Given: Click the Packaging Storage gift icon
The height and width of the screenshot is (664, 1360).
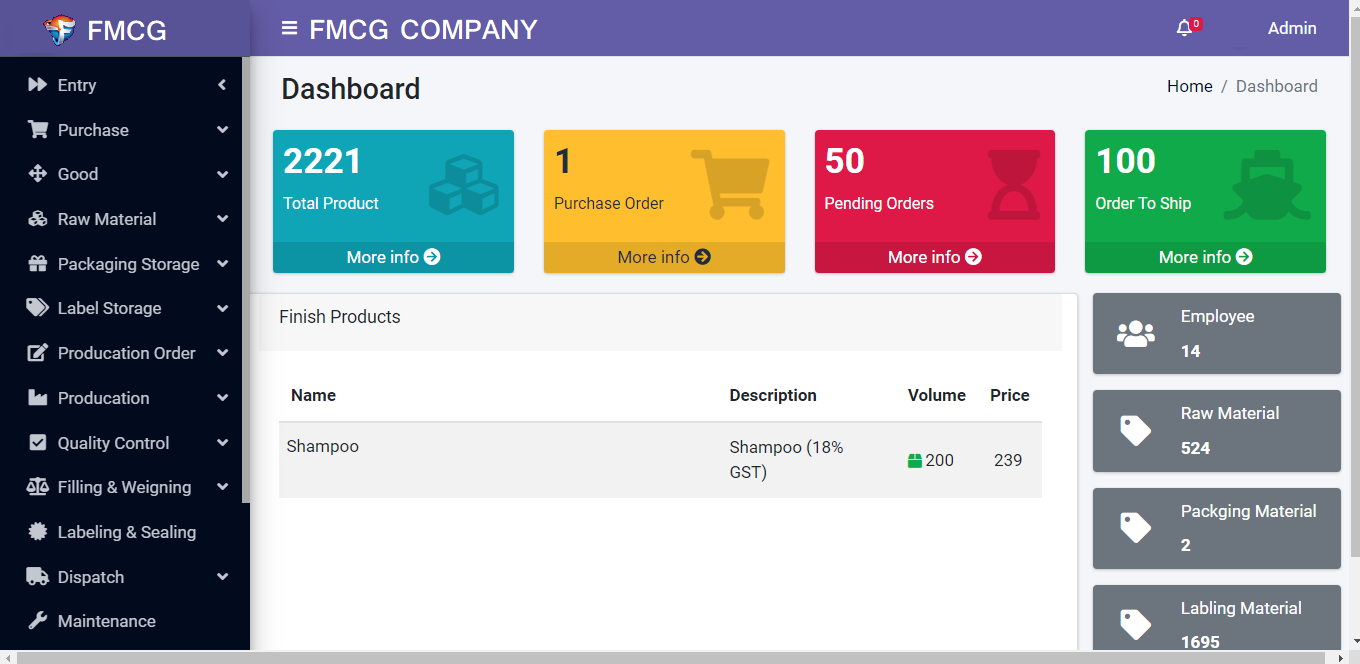Looking at the screenshot, I should 38,264.
